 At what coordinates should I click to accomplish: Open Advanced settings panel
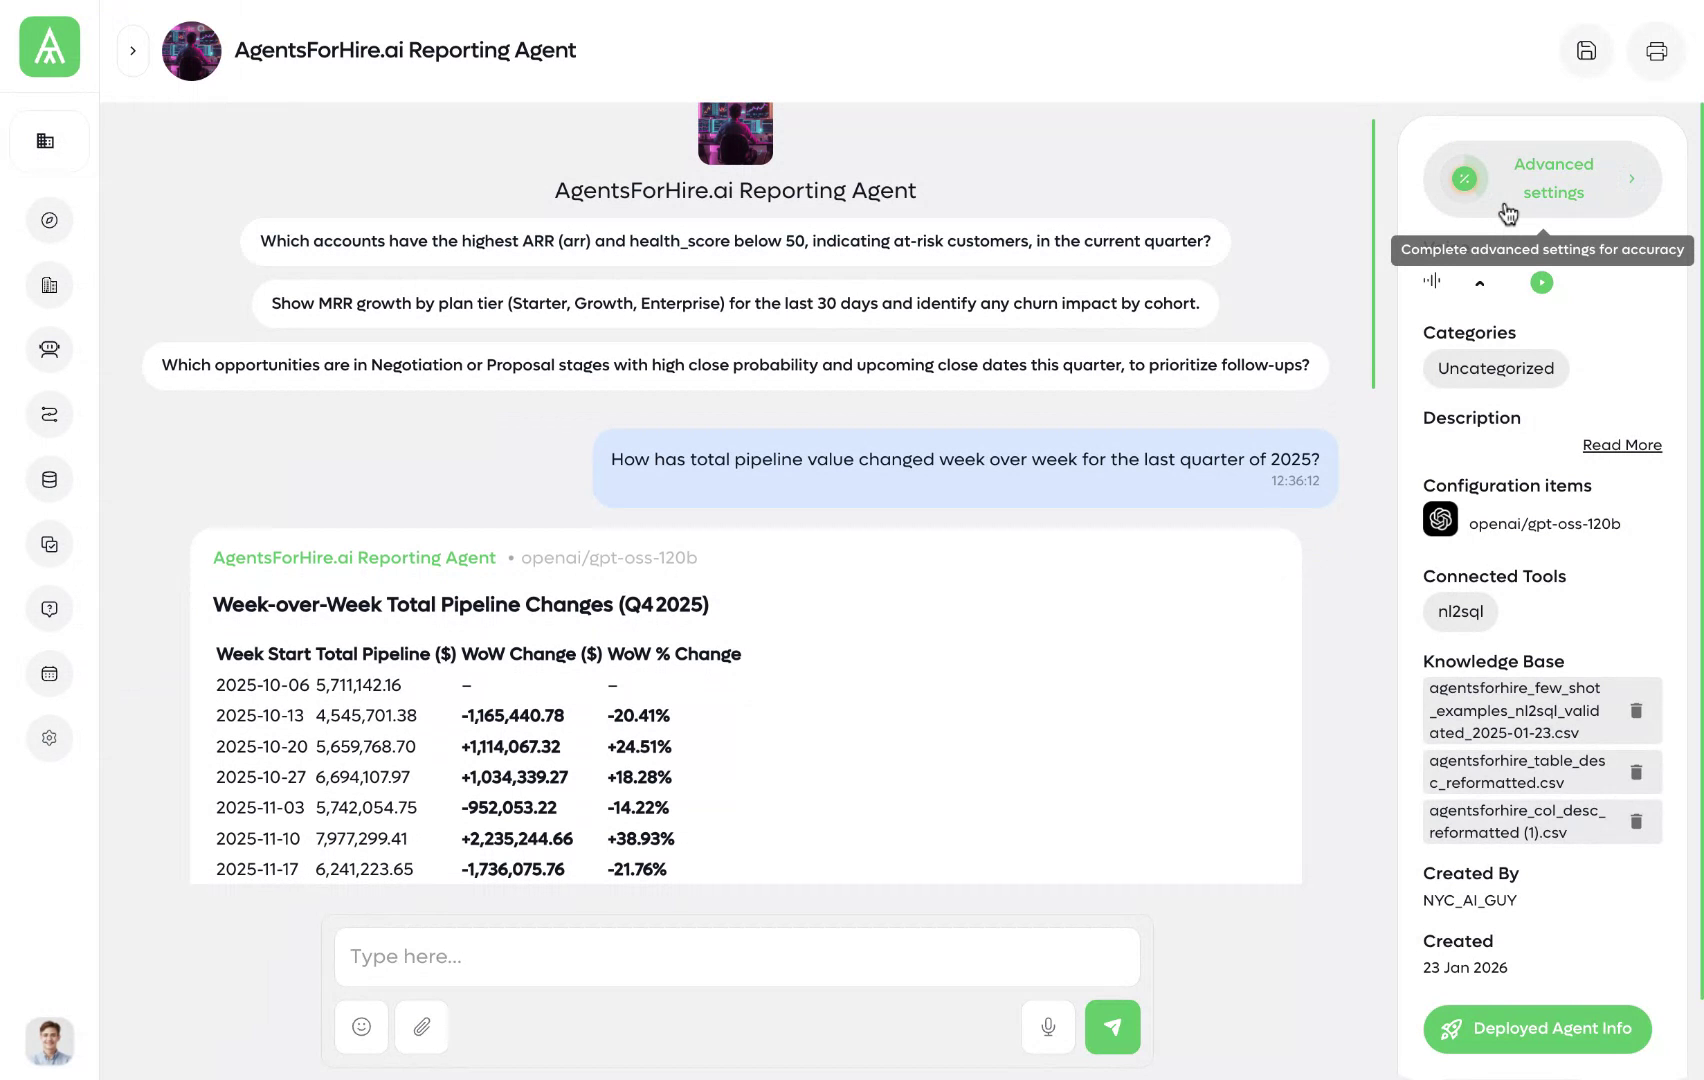pyautogui.click(x=1542, y=179)
